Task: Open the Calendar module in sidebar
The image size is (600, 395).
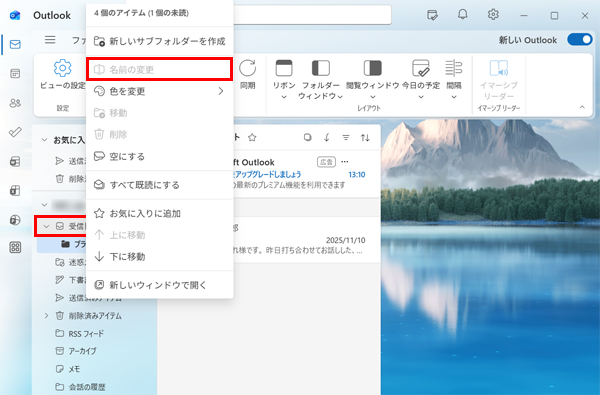Action: [x=15, y=73]
